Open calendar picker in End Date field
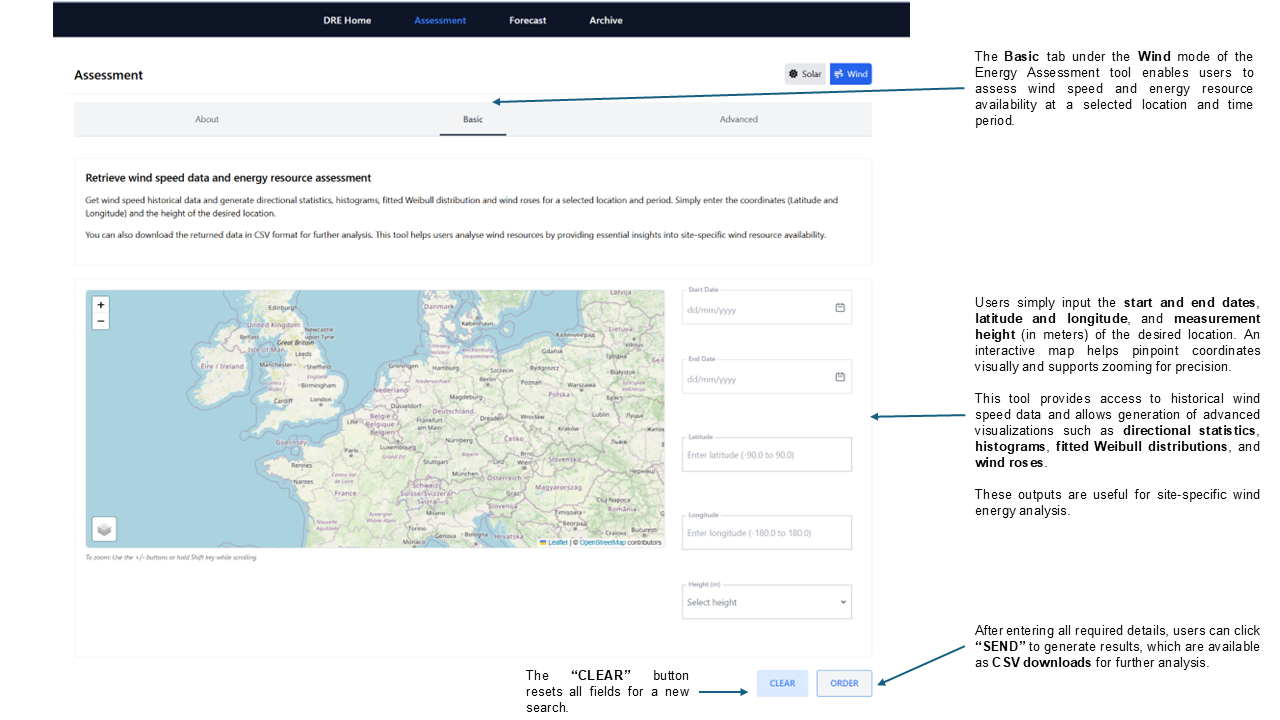Image resolution: width=1280 pixels, height=720 pixels. tap(840, 377)
